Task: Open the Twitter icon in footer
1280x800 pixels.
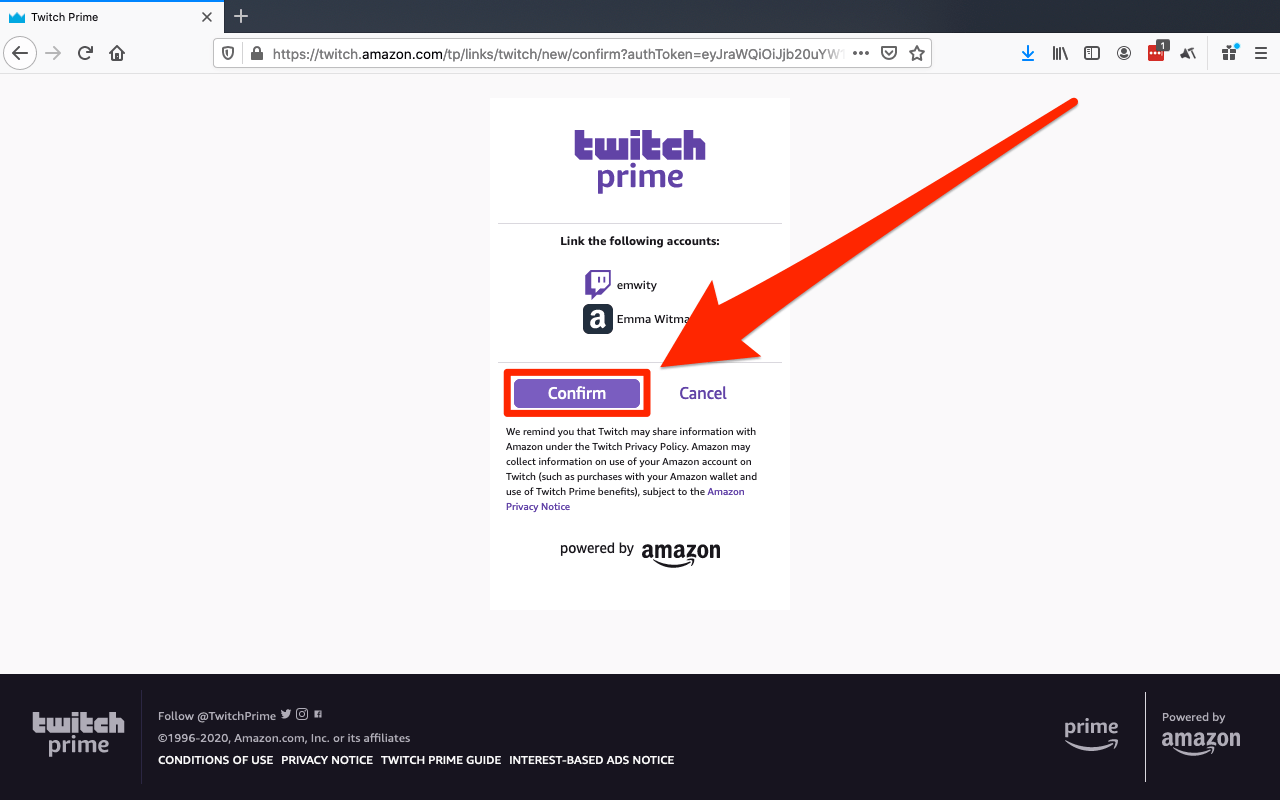Action: click(x=286, y=714)
